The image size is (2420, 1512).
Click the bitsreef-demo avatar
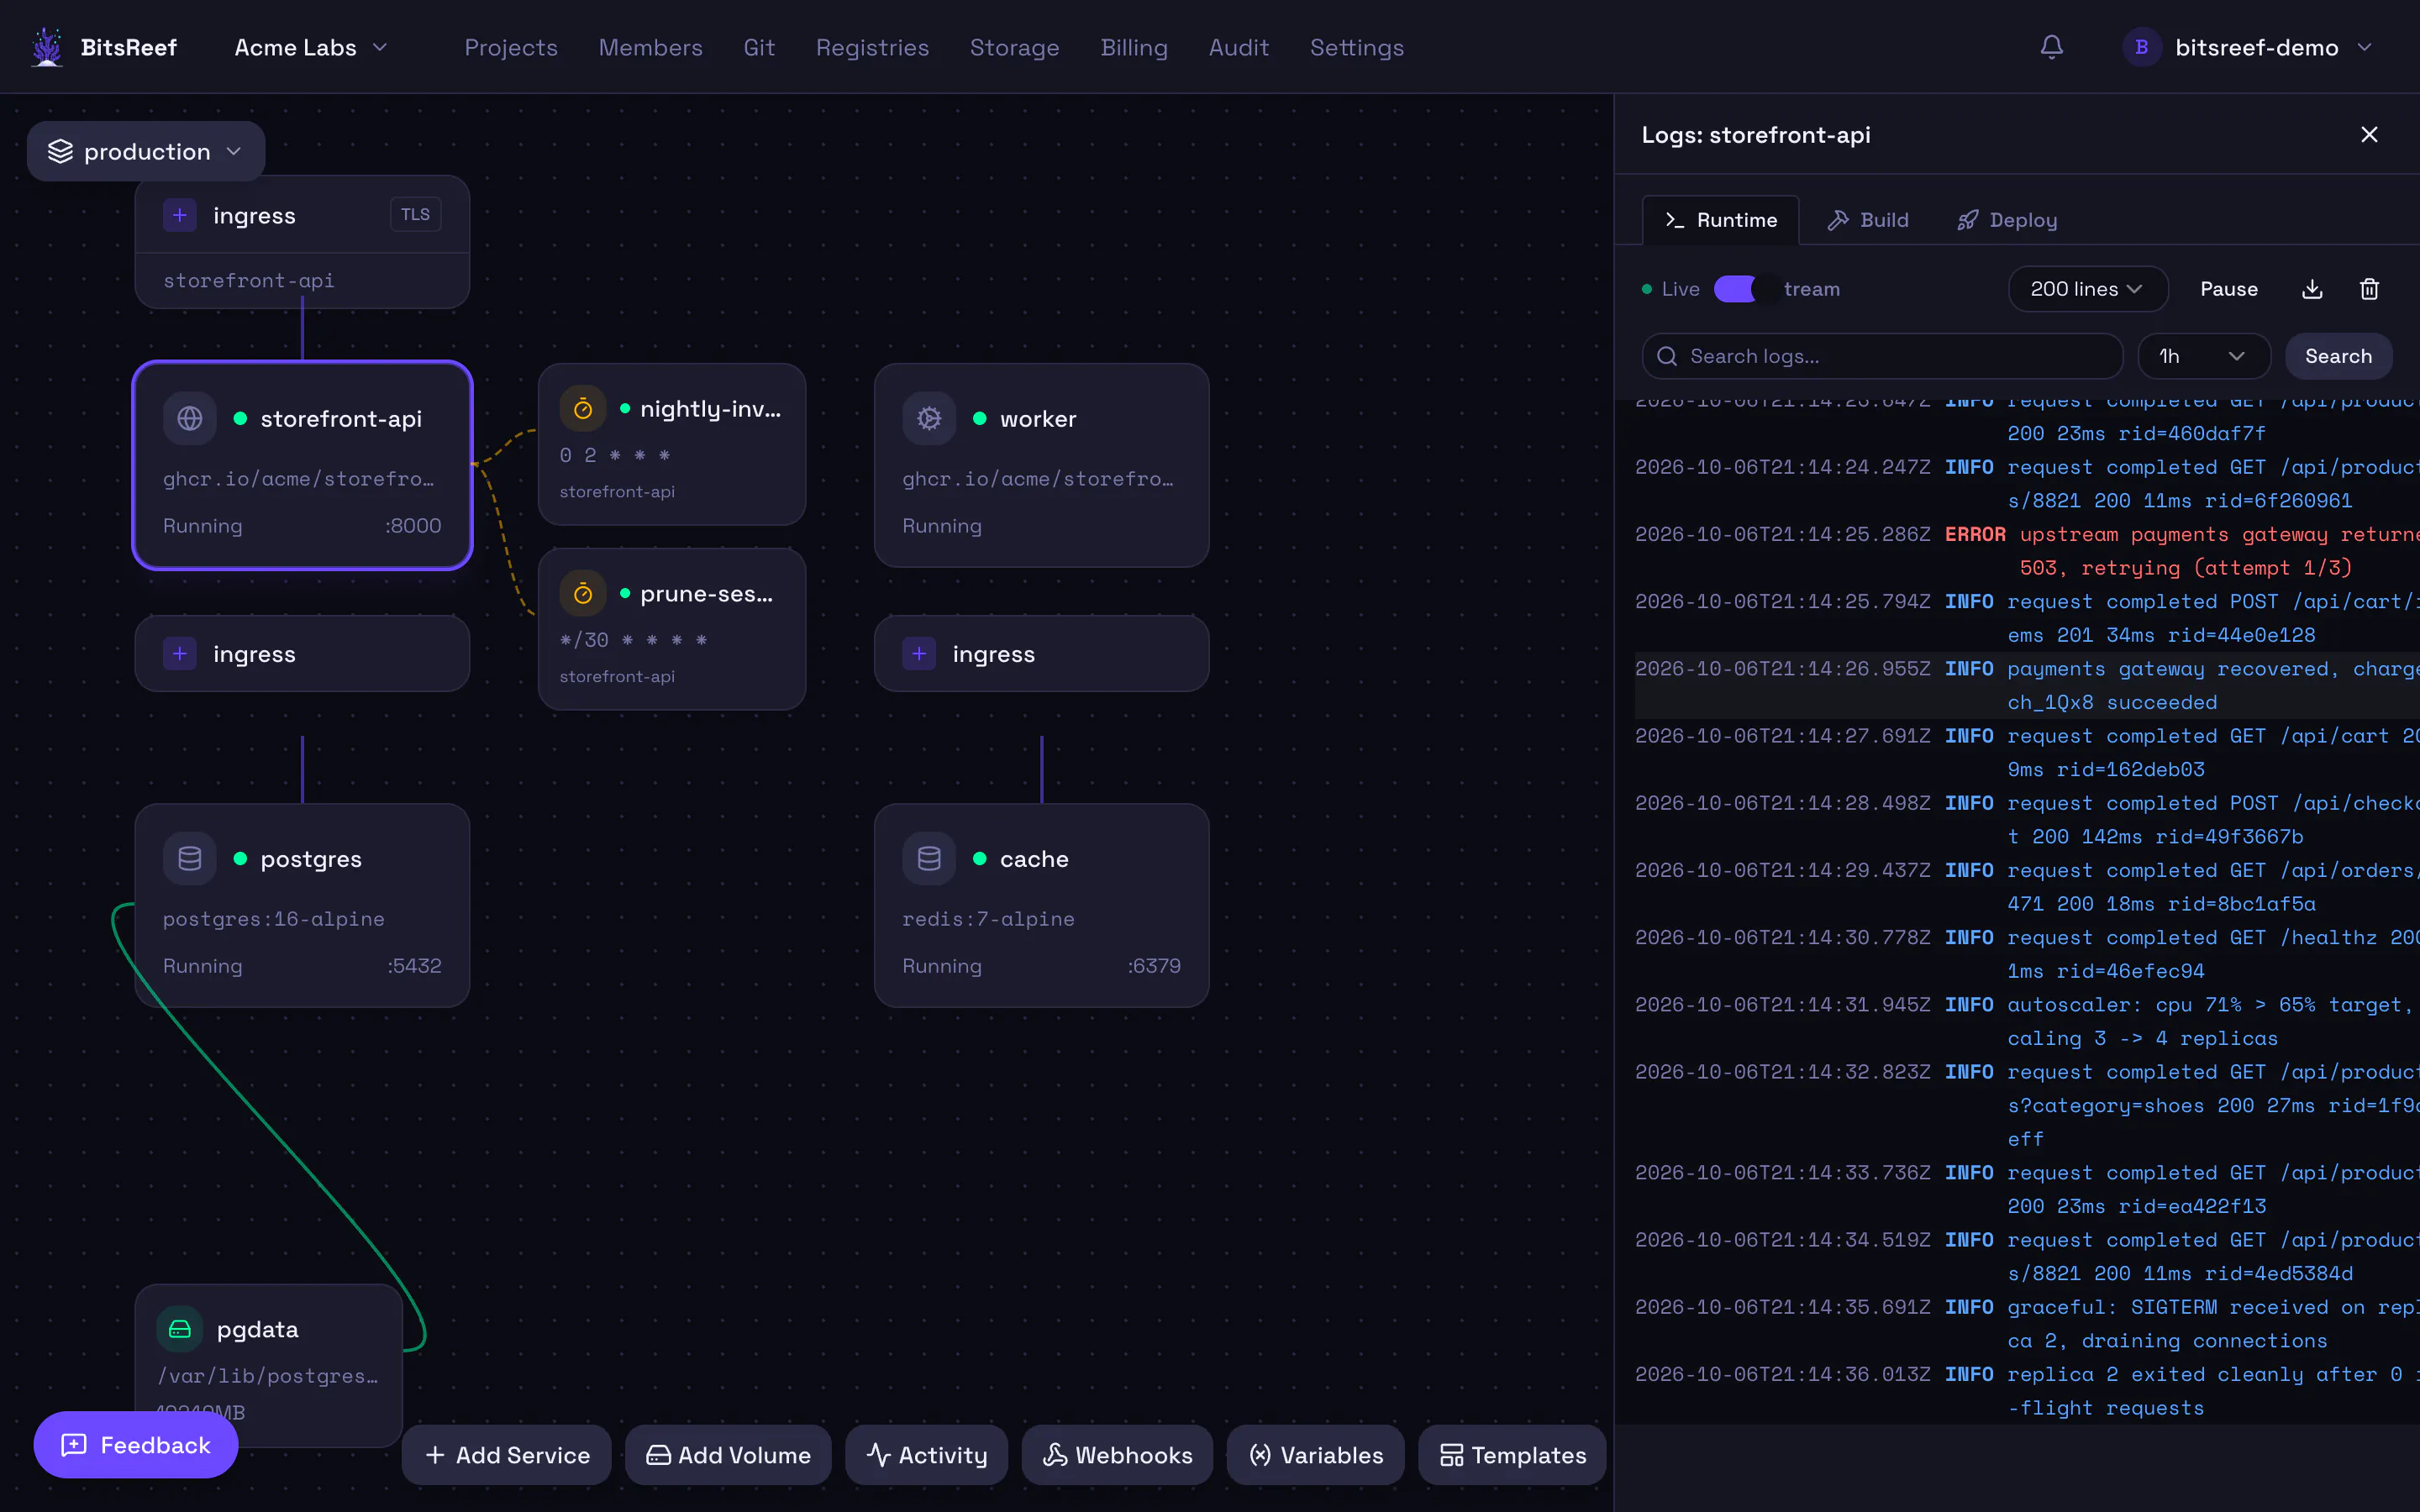point(2141,47)
